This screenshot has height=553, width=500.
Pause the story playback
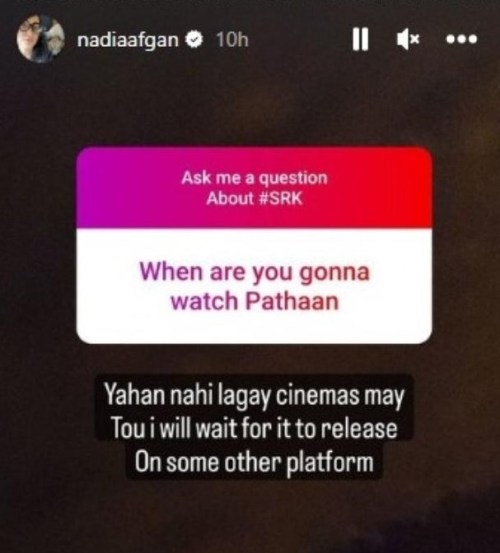(x=360, y=39)
